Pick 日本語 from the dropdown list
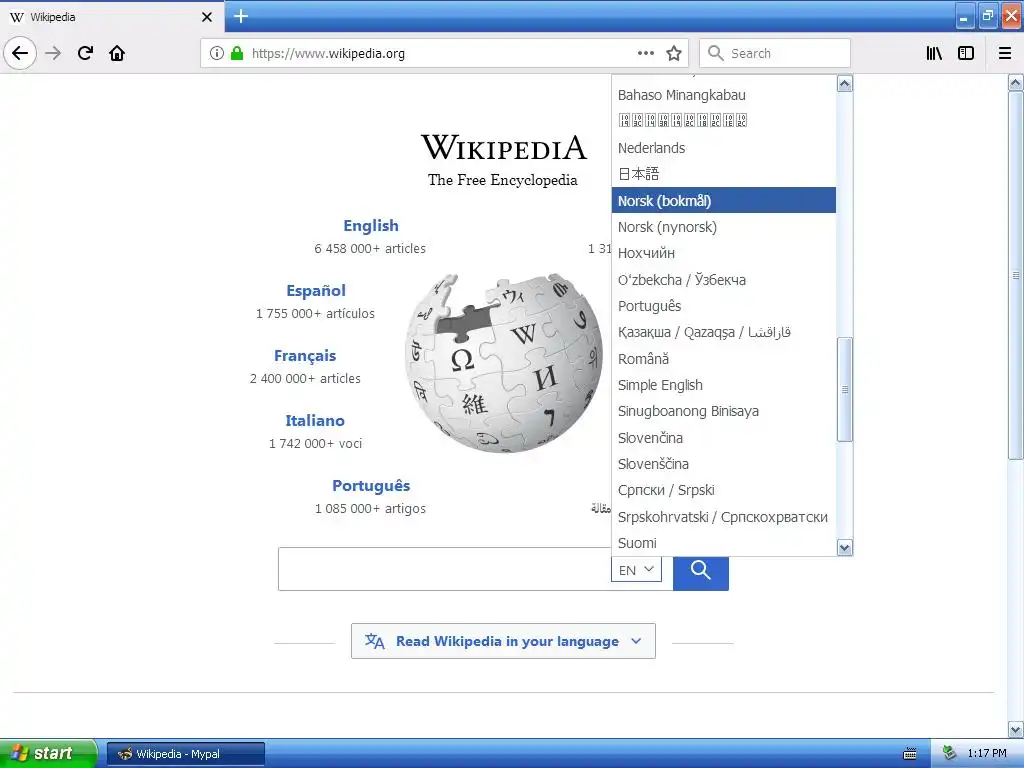Screen dimensions: 1024x768 coord(724,174)
